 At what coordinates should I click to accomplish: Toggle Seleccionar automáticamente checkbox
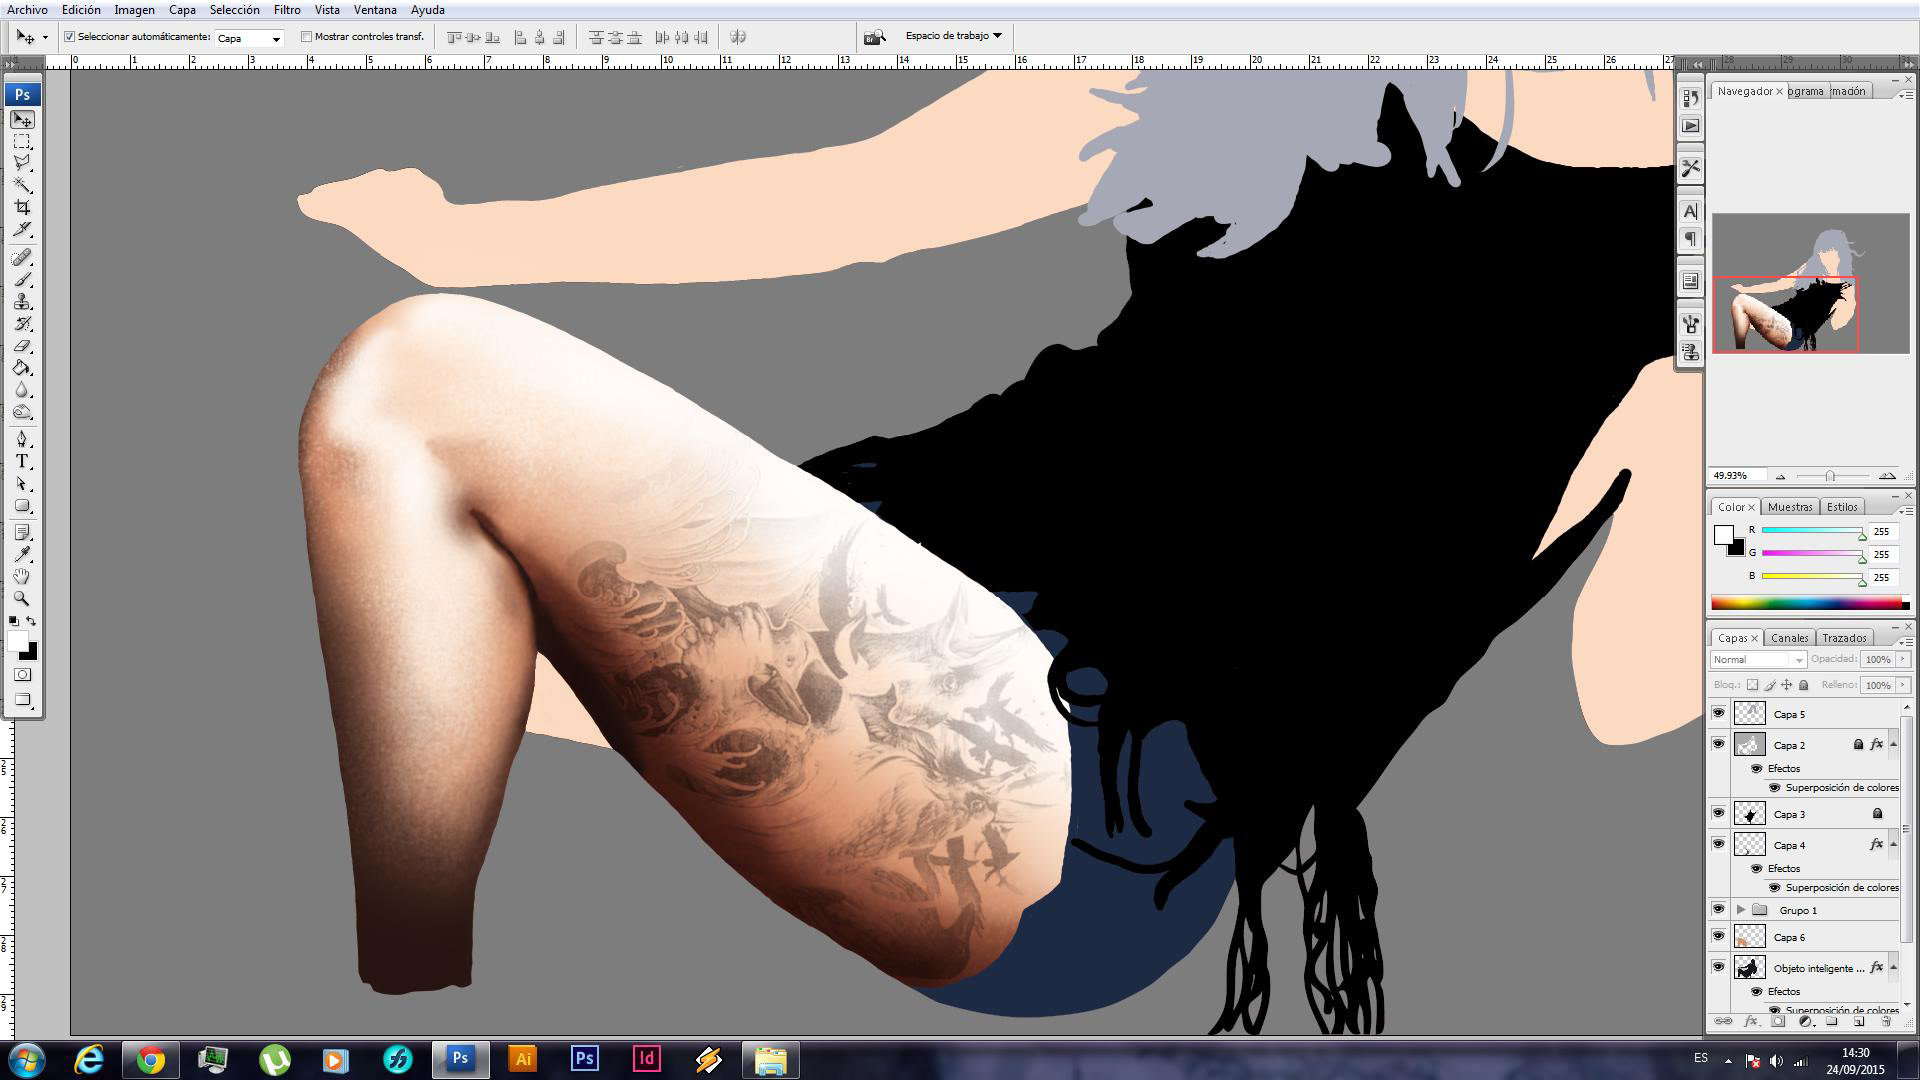click(70, 37)
